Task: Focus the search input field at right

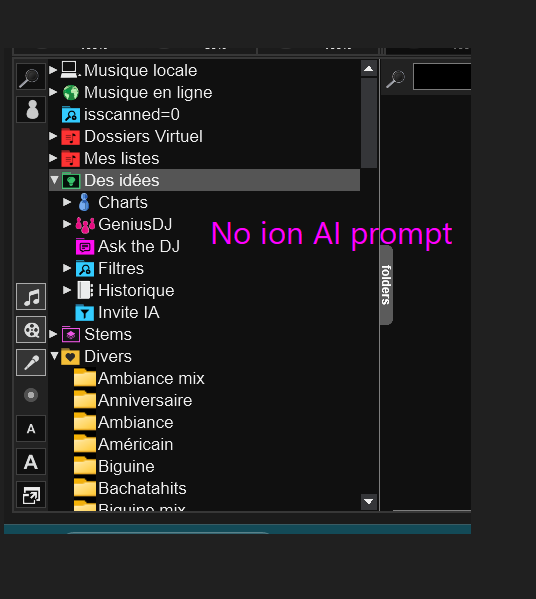Action: (442, 77)
